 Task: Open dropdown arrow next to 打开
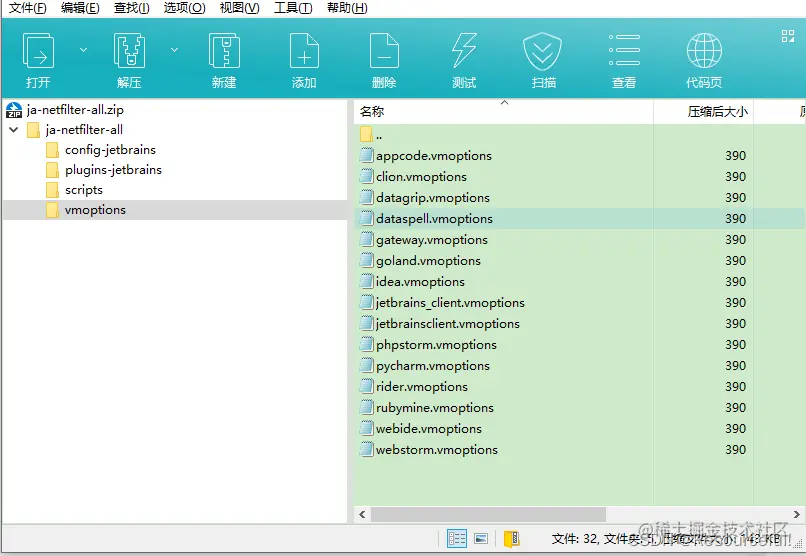click(x=83, y=50)
